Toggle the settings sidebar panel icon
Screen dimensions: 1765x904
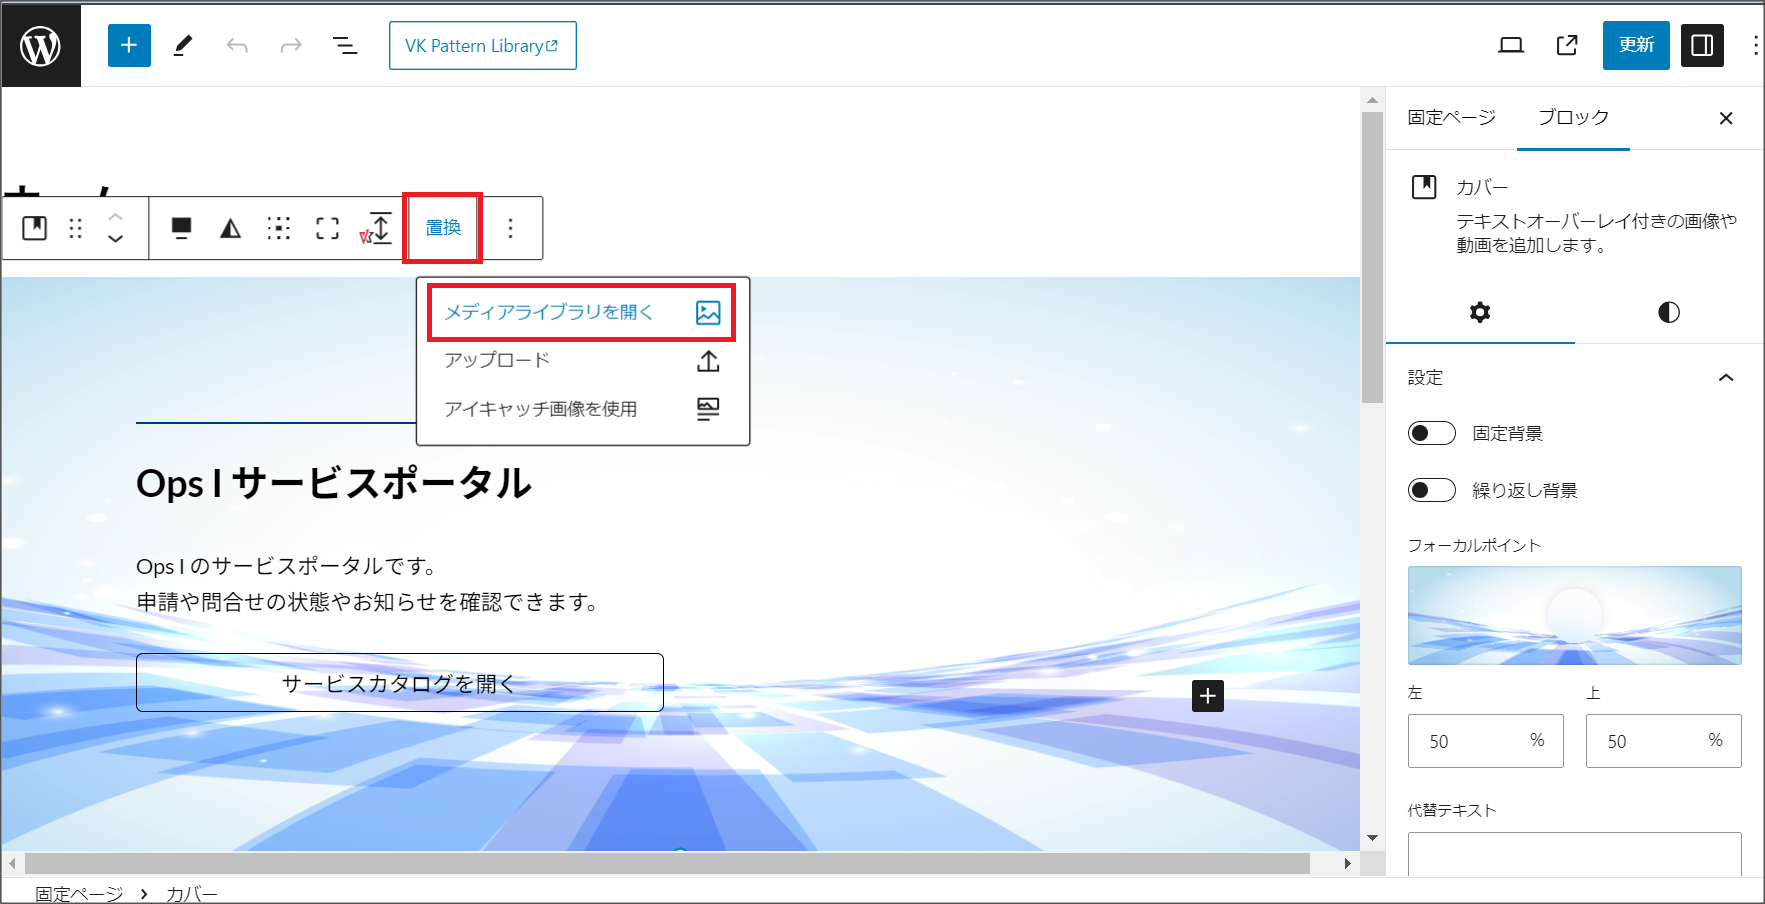point(1702,45)
